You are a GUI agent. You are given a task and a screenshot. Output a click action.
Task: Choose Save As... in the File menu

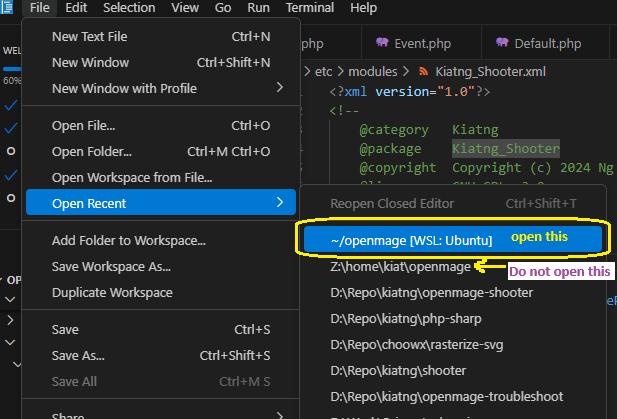click(x=78, y=355)
